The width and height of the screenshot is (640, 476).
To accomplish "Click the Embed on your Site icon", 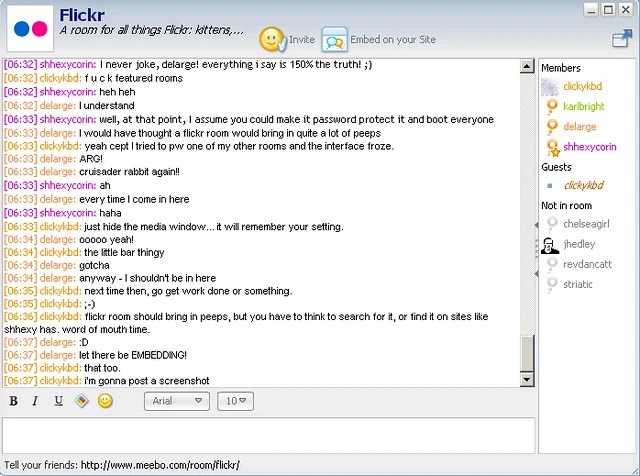I will point(334,40).
